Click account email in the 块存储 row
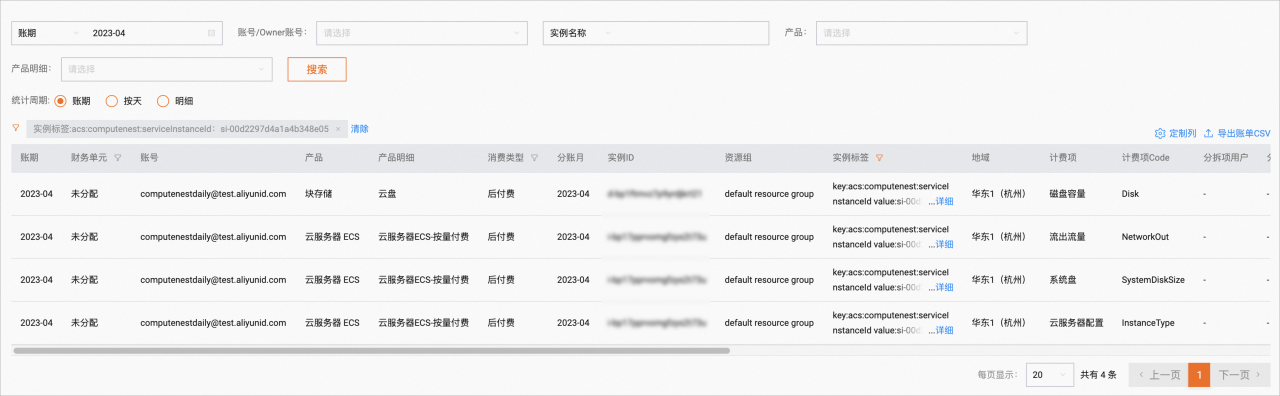This screenshot has width=1280, height=396. [x=213, y=194]
